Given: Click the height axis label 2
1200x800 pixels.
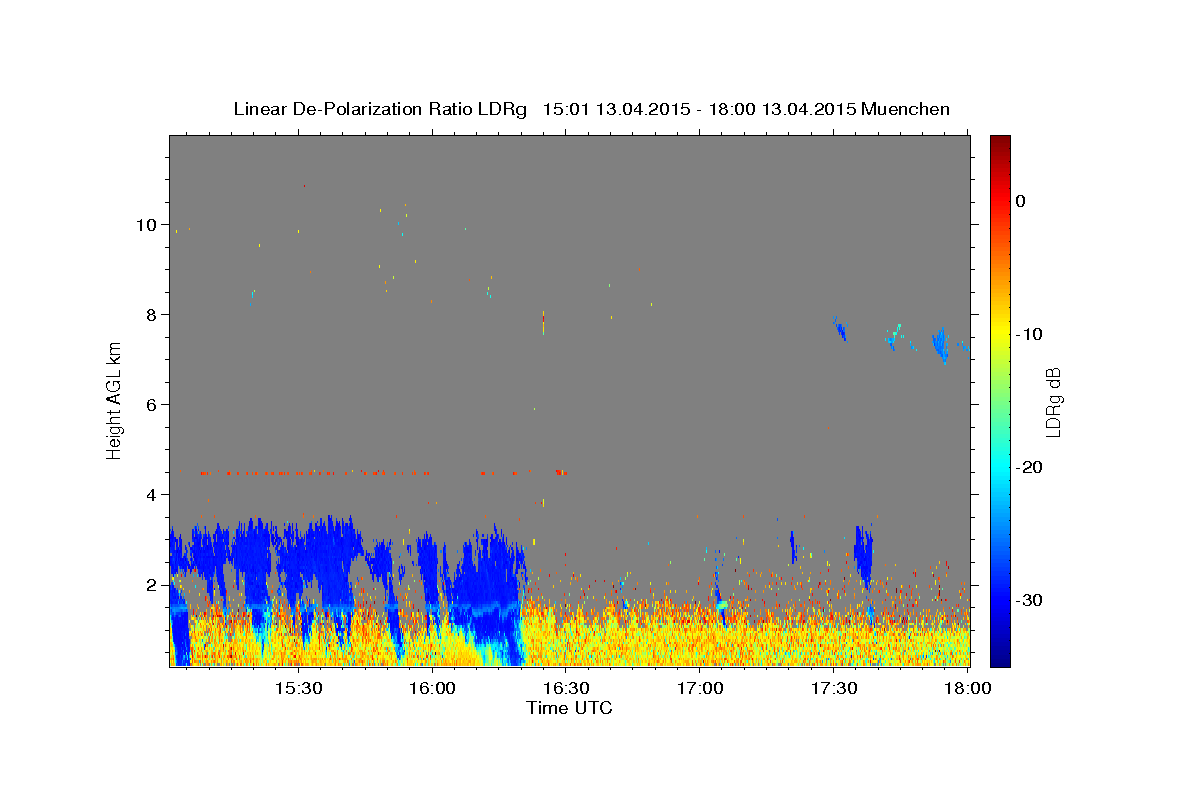Looking at the screenshot, I should [152, 585].
